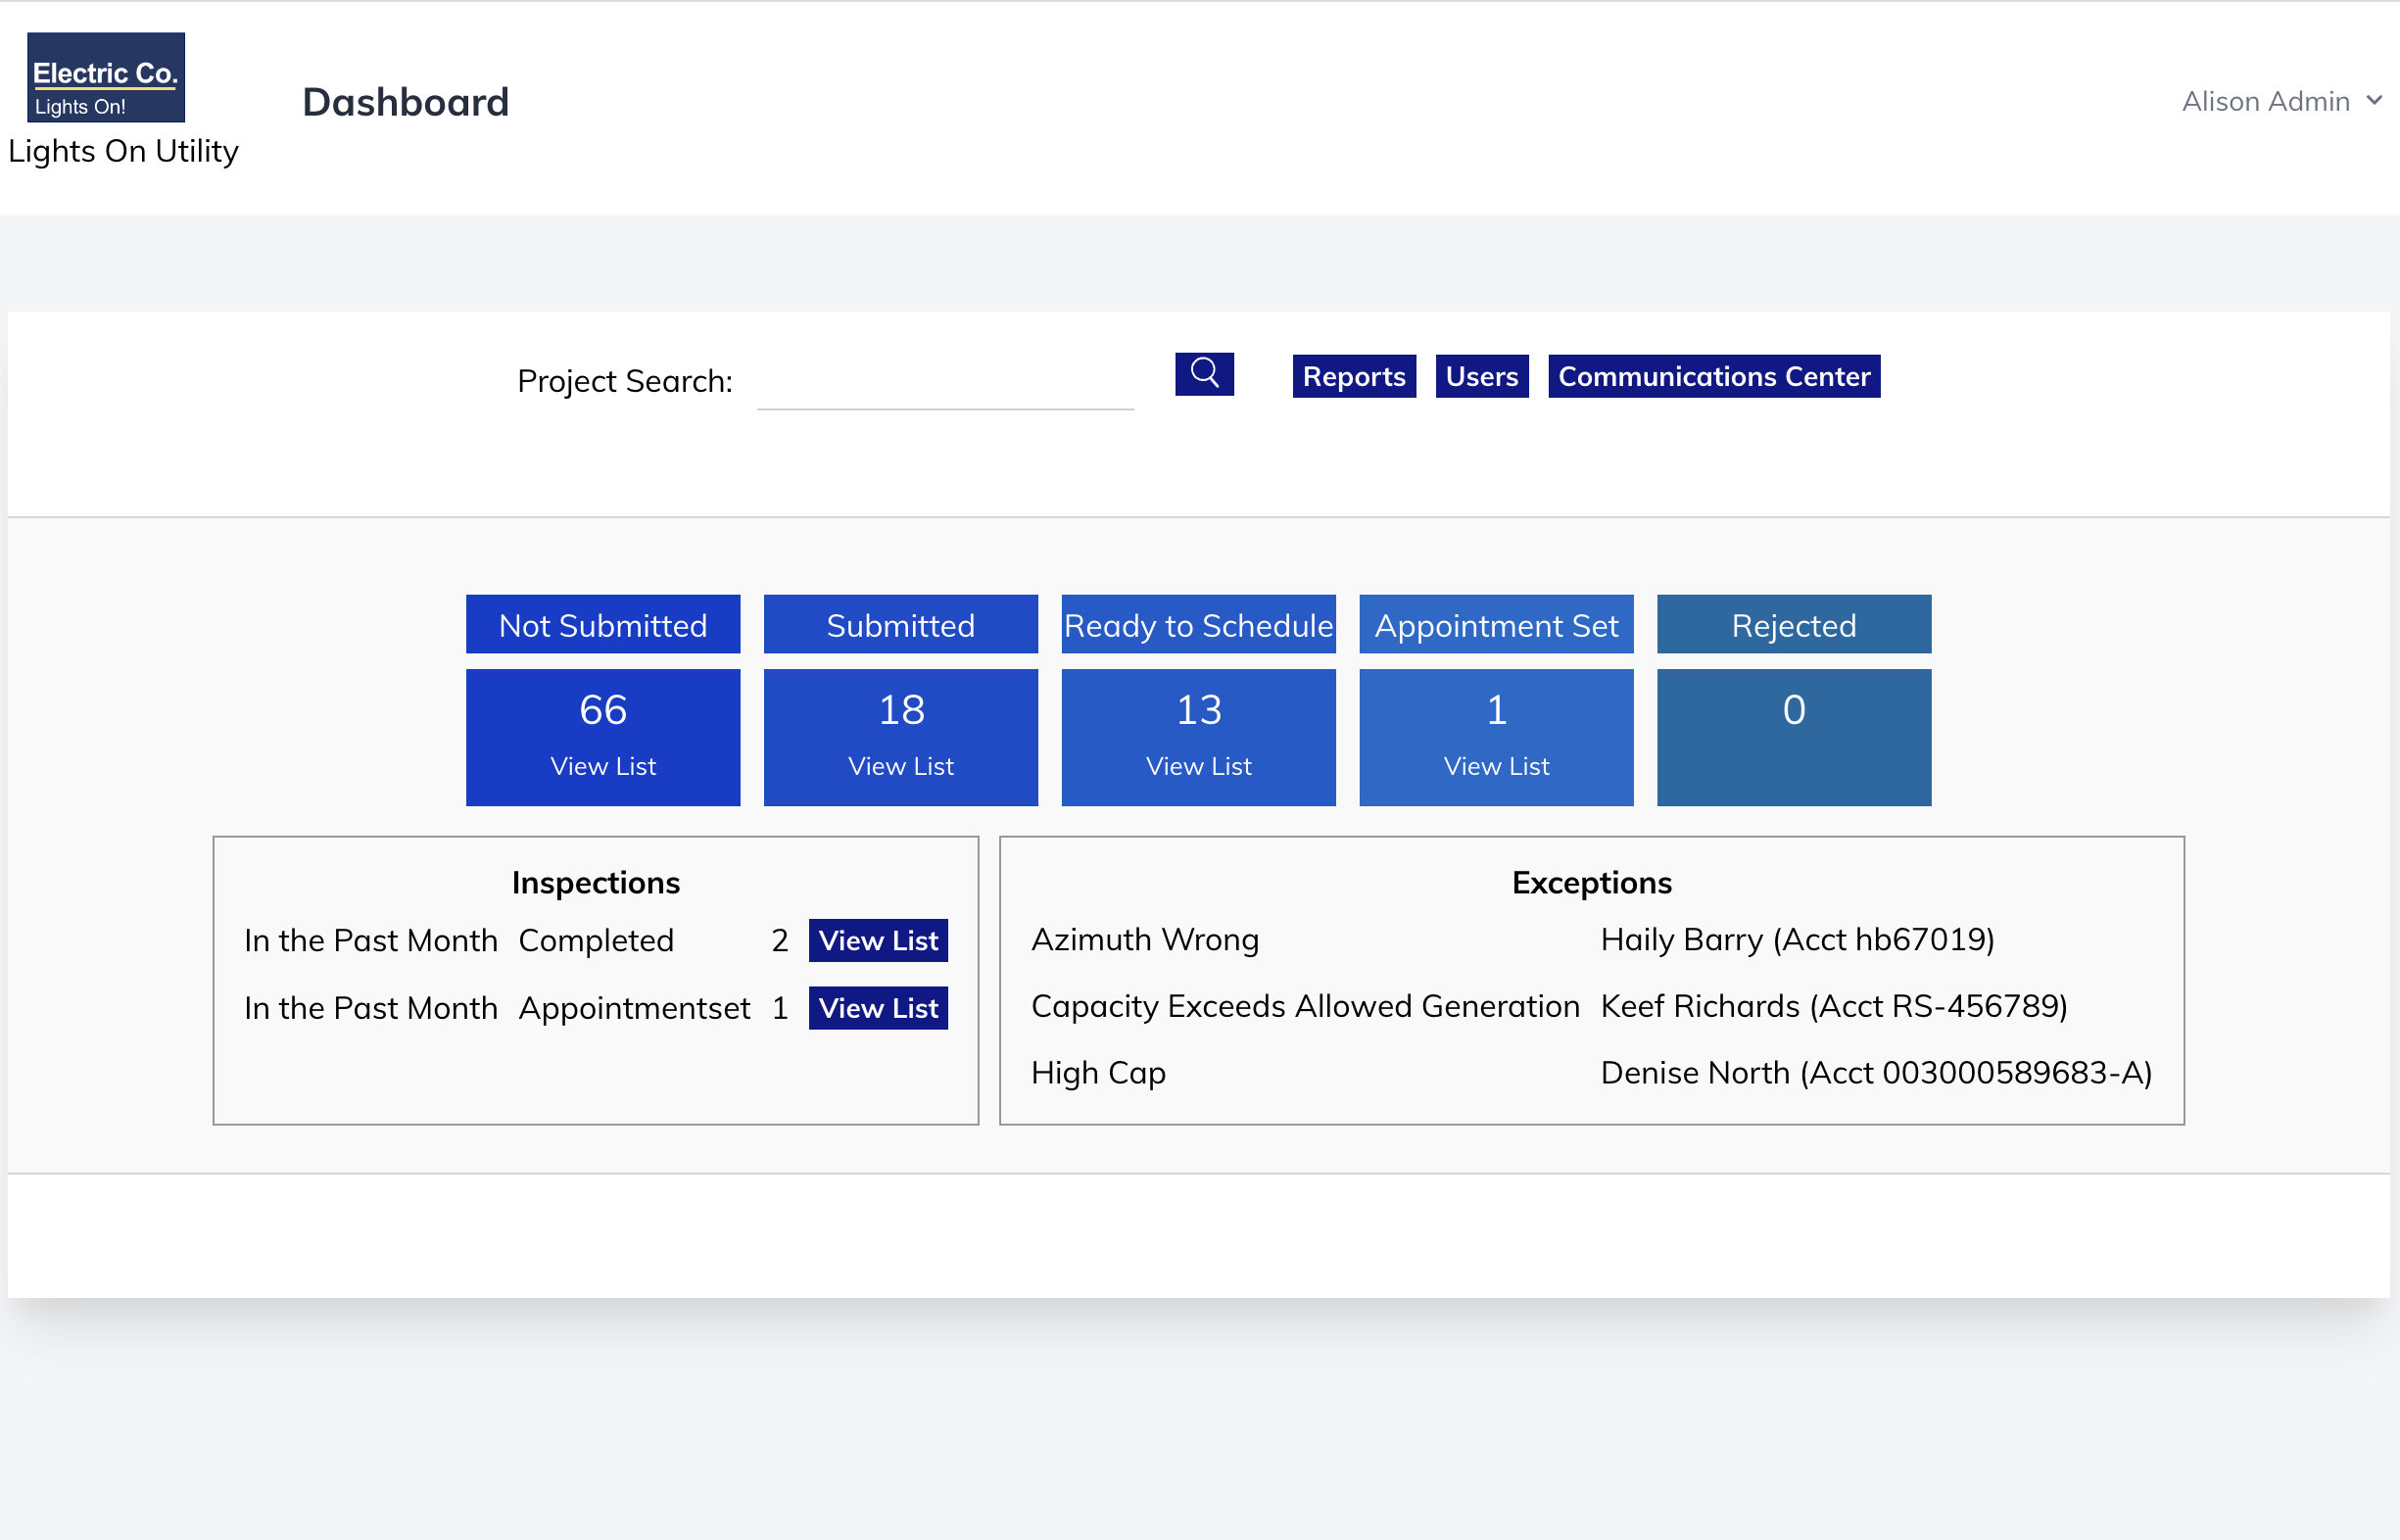Click the Completed inspections label
The image size is (2400, 1540).
tap(596, 941)
